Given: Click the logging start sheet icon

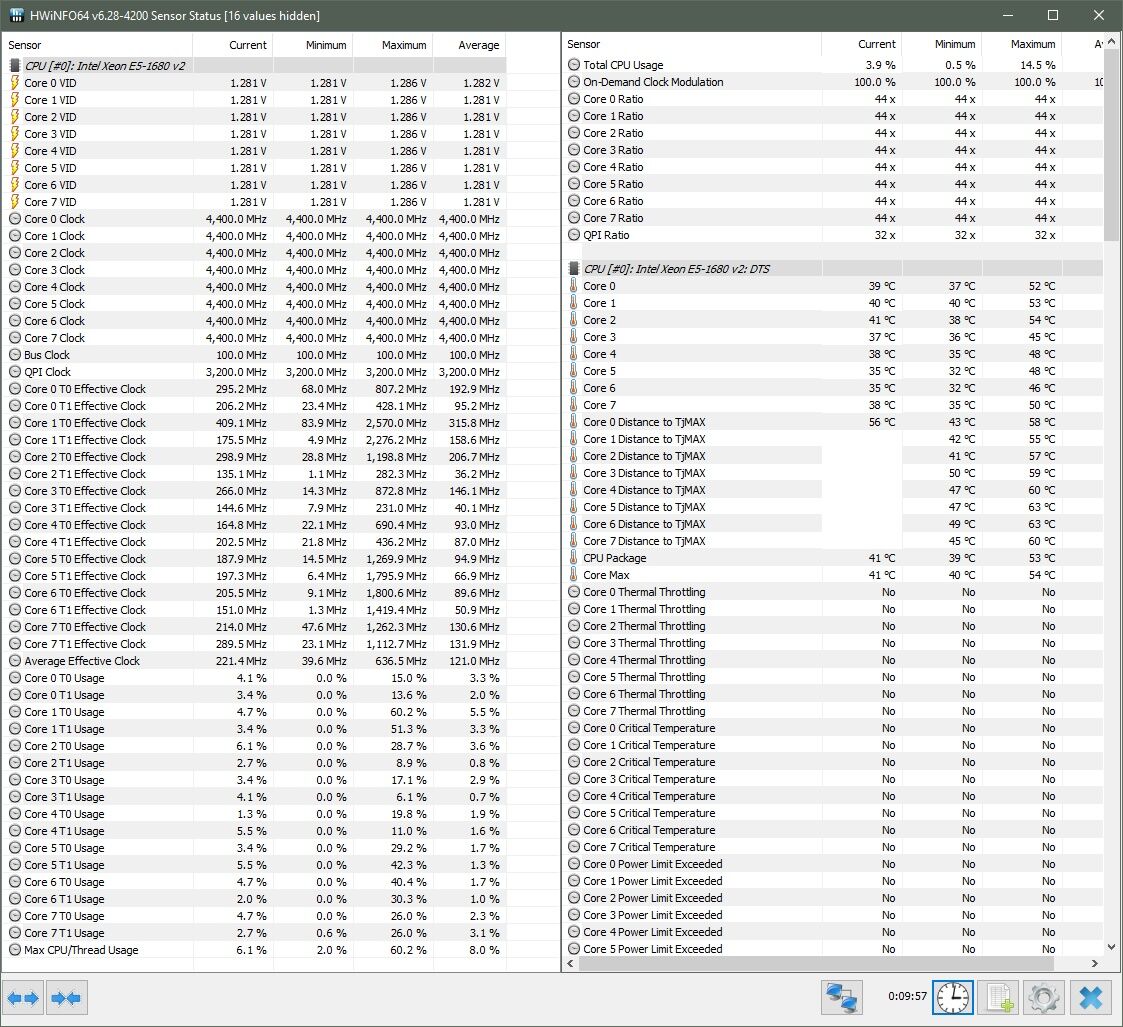Looking at the screenshot, I should click(x=998, y=997).
